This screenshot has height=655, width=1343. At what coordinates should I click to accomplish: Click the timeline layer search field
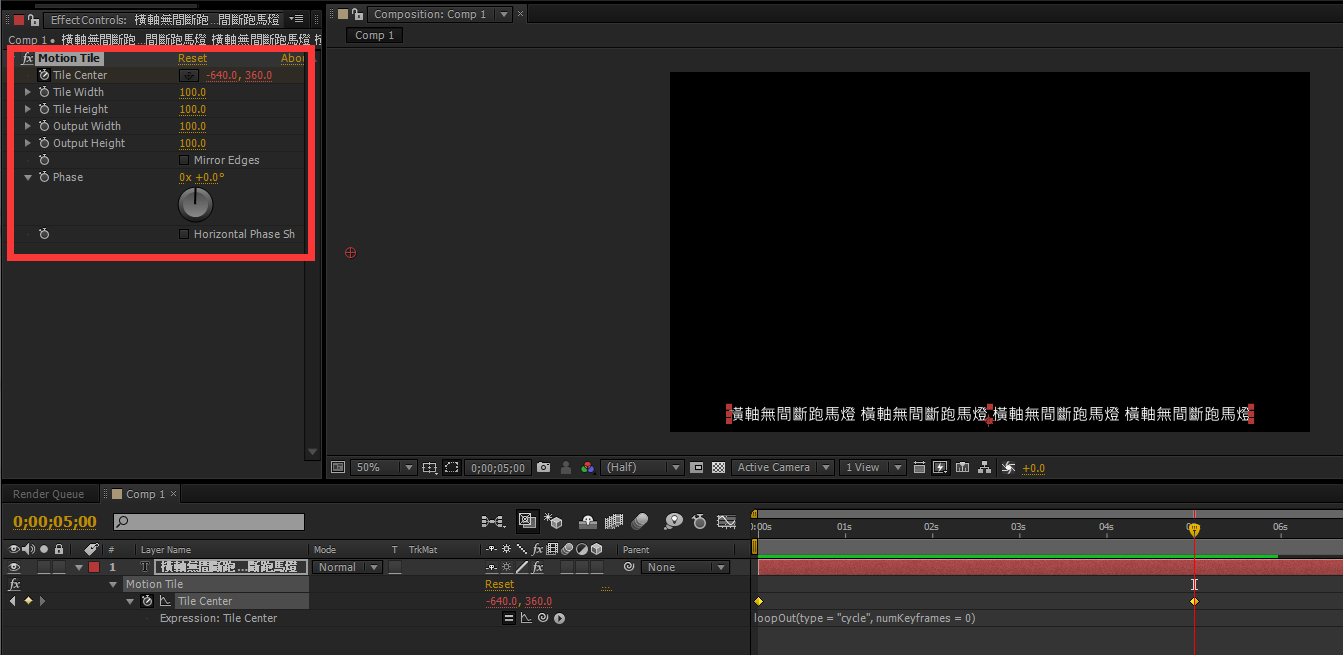coord(209,522)
